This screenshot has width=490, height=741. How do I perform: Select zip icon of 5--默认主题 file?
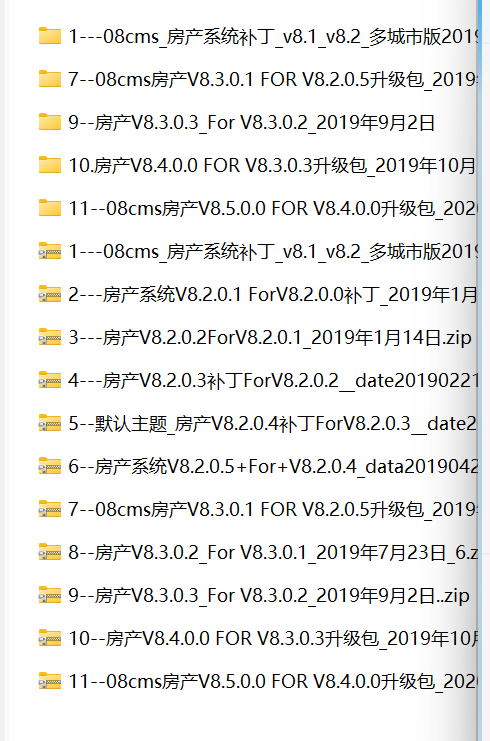(50, 423)
